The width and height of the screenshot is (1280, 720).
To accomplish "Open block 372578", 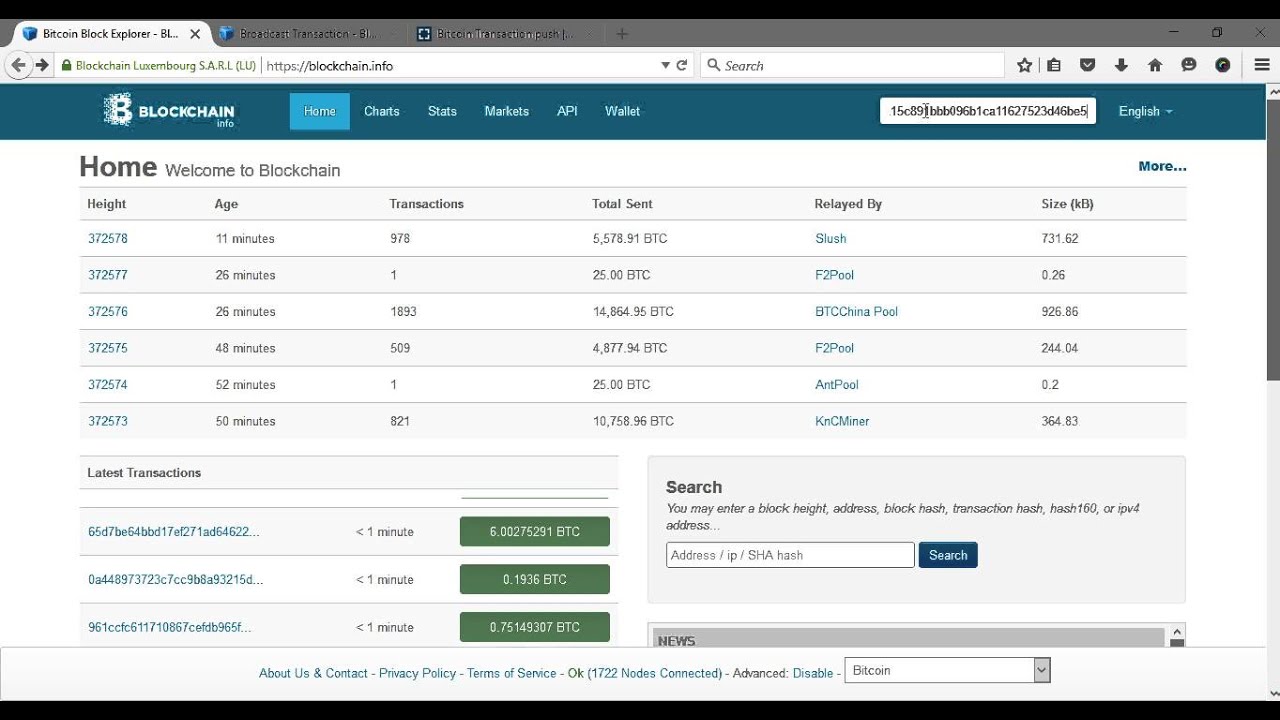I will tap(108, 239).
